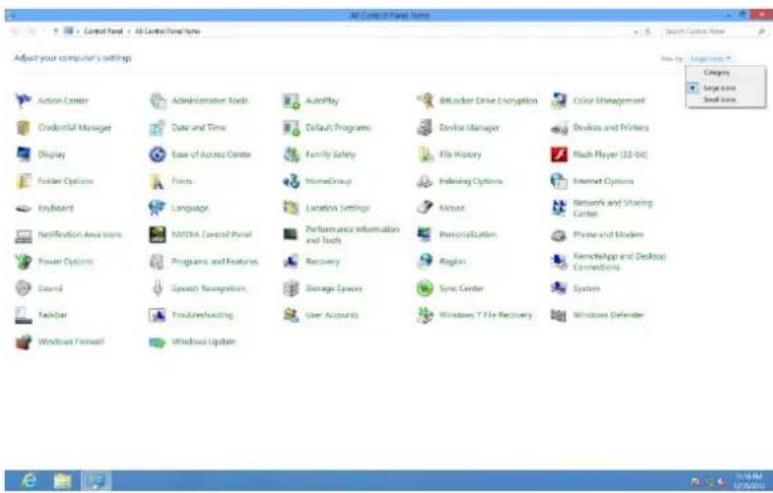Open the Devices and Printers icon
This screenshot has height=493, width=773.
[x=559, y=128]
